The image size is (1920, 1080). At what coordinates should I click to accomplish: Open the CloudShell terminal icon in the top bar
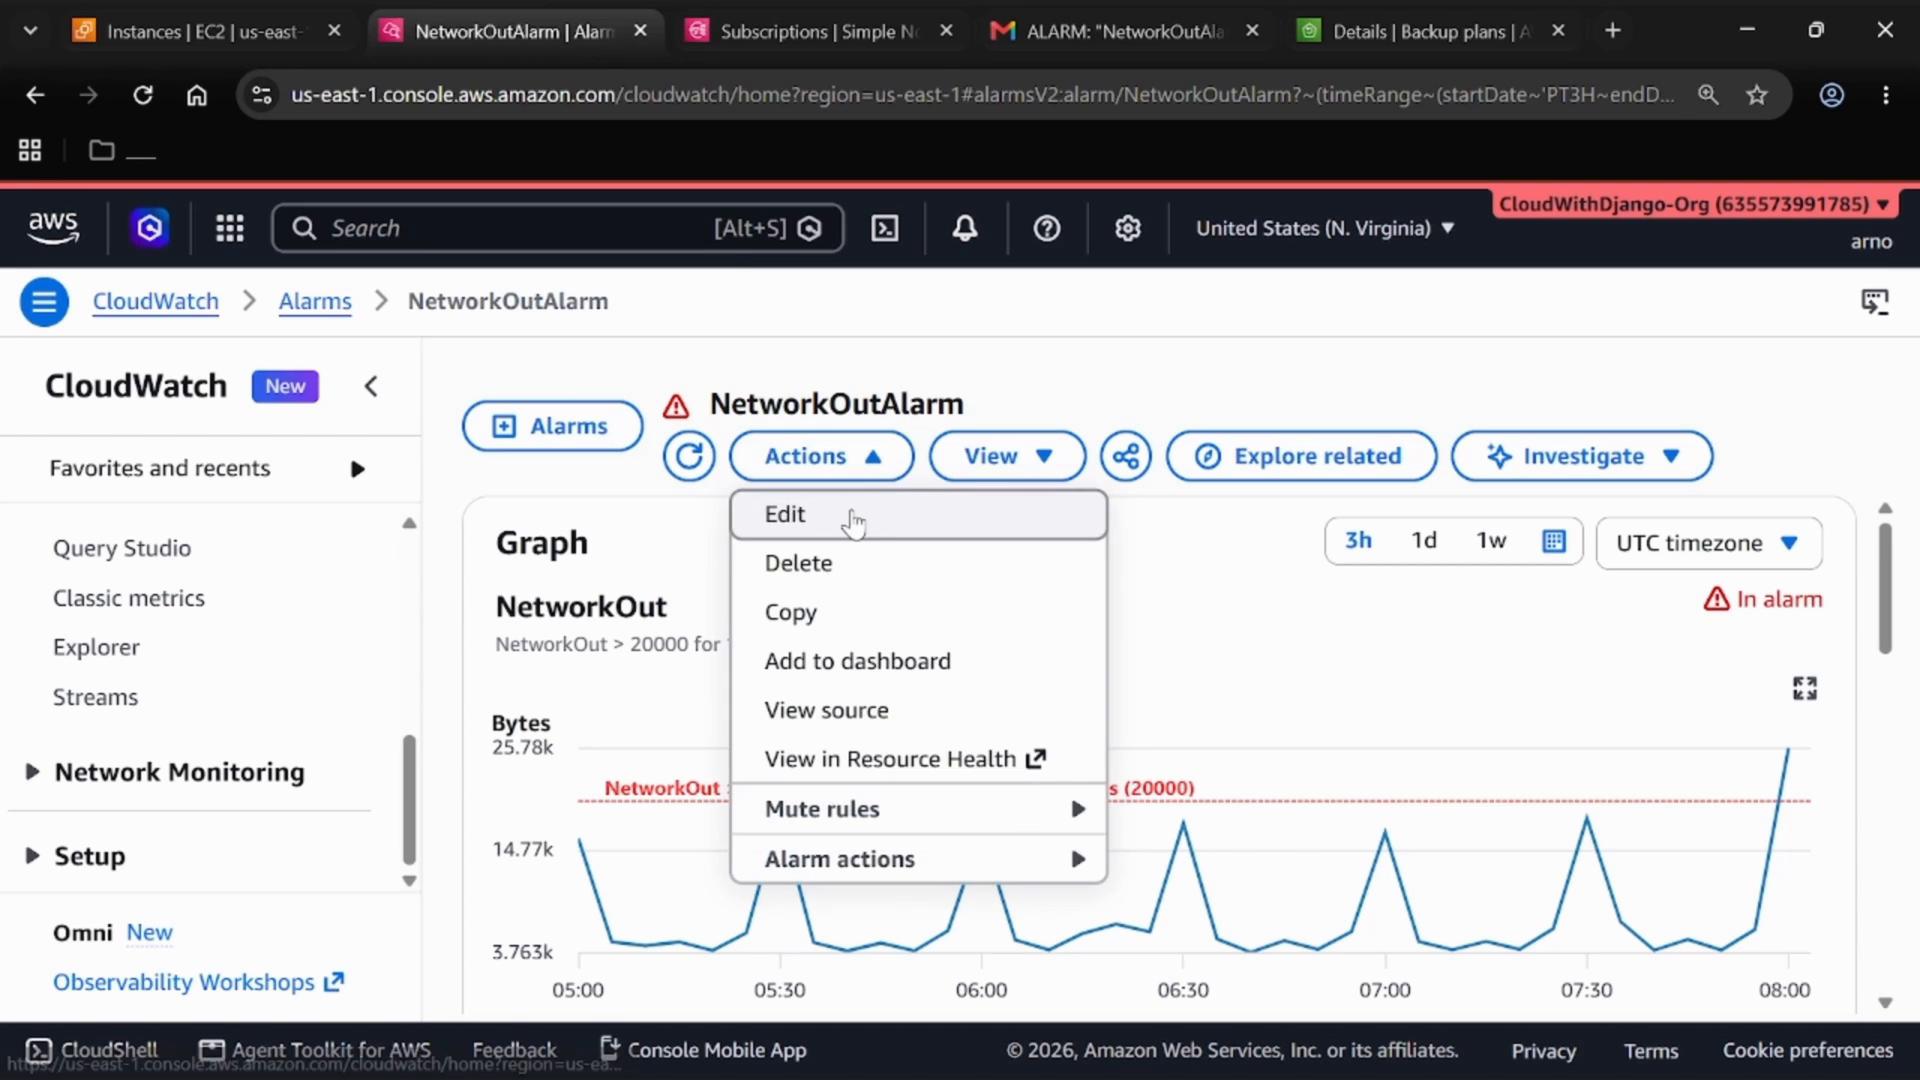[885, 228]
